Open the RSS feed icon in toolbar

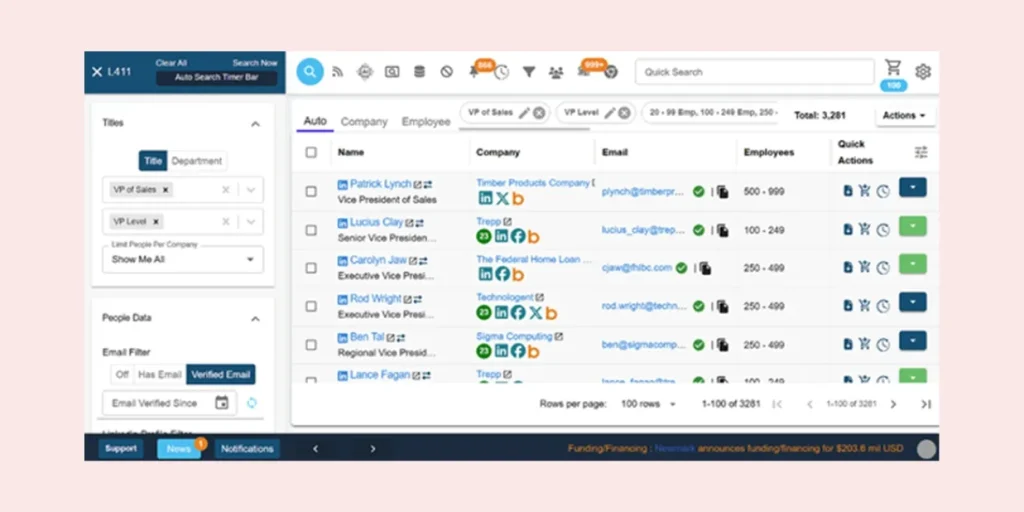[x=338, y=72]
